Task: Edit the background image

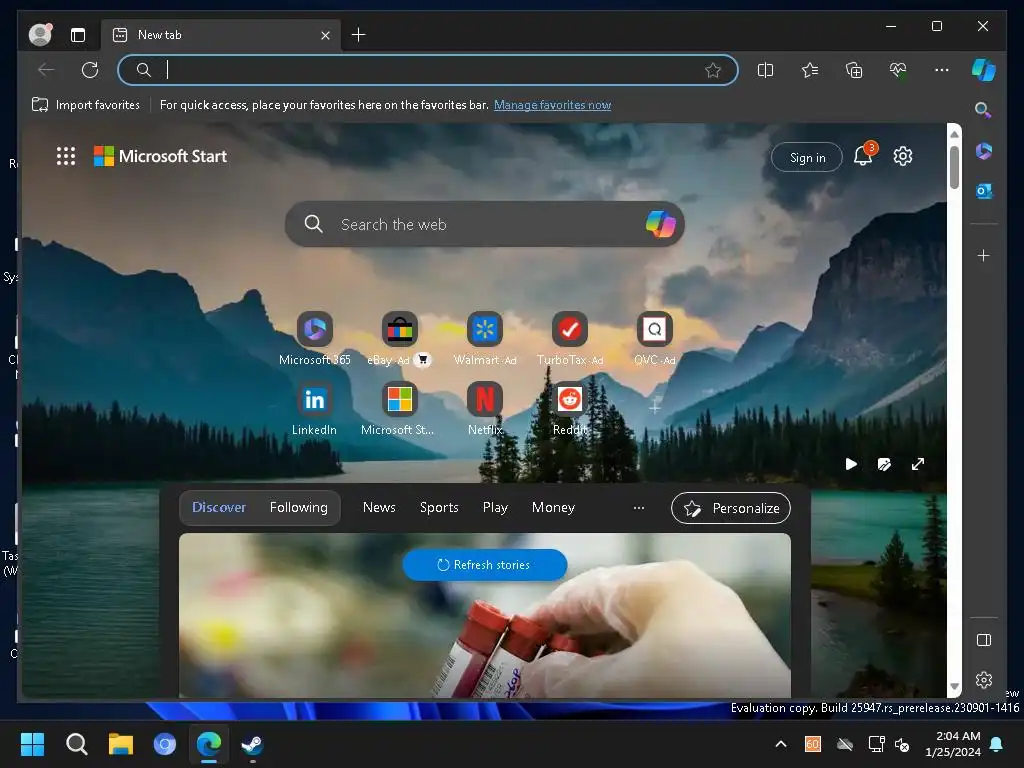Action: 884,464
